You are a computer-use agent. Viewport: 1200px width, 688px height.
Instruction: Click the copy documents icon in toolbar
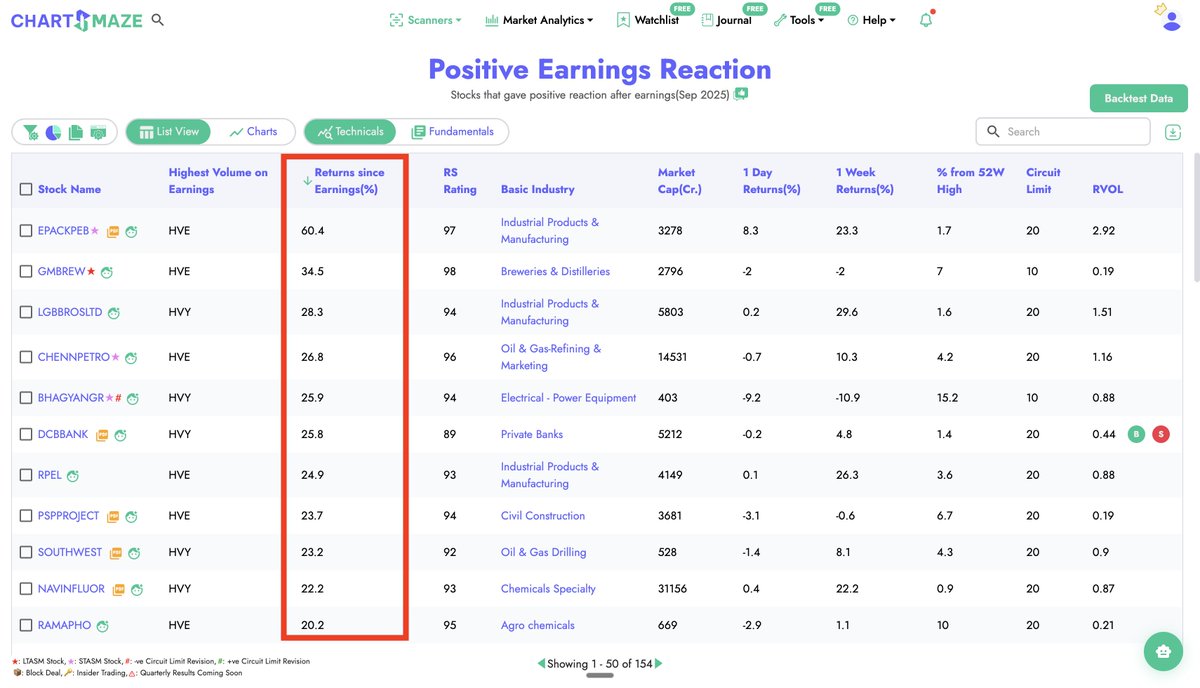click(x=76, y=132)
